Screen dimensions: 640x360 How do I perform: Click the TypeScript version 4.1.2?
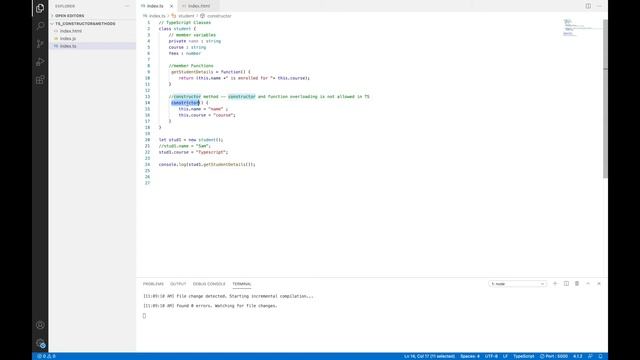[x=578, y=356]
